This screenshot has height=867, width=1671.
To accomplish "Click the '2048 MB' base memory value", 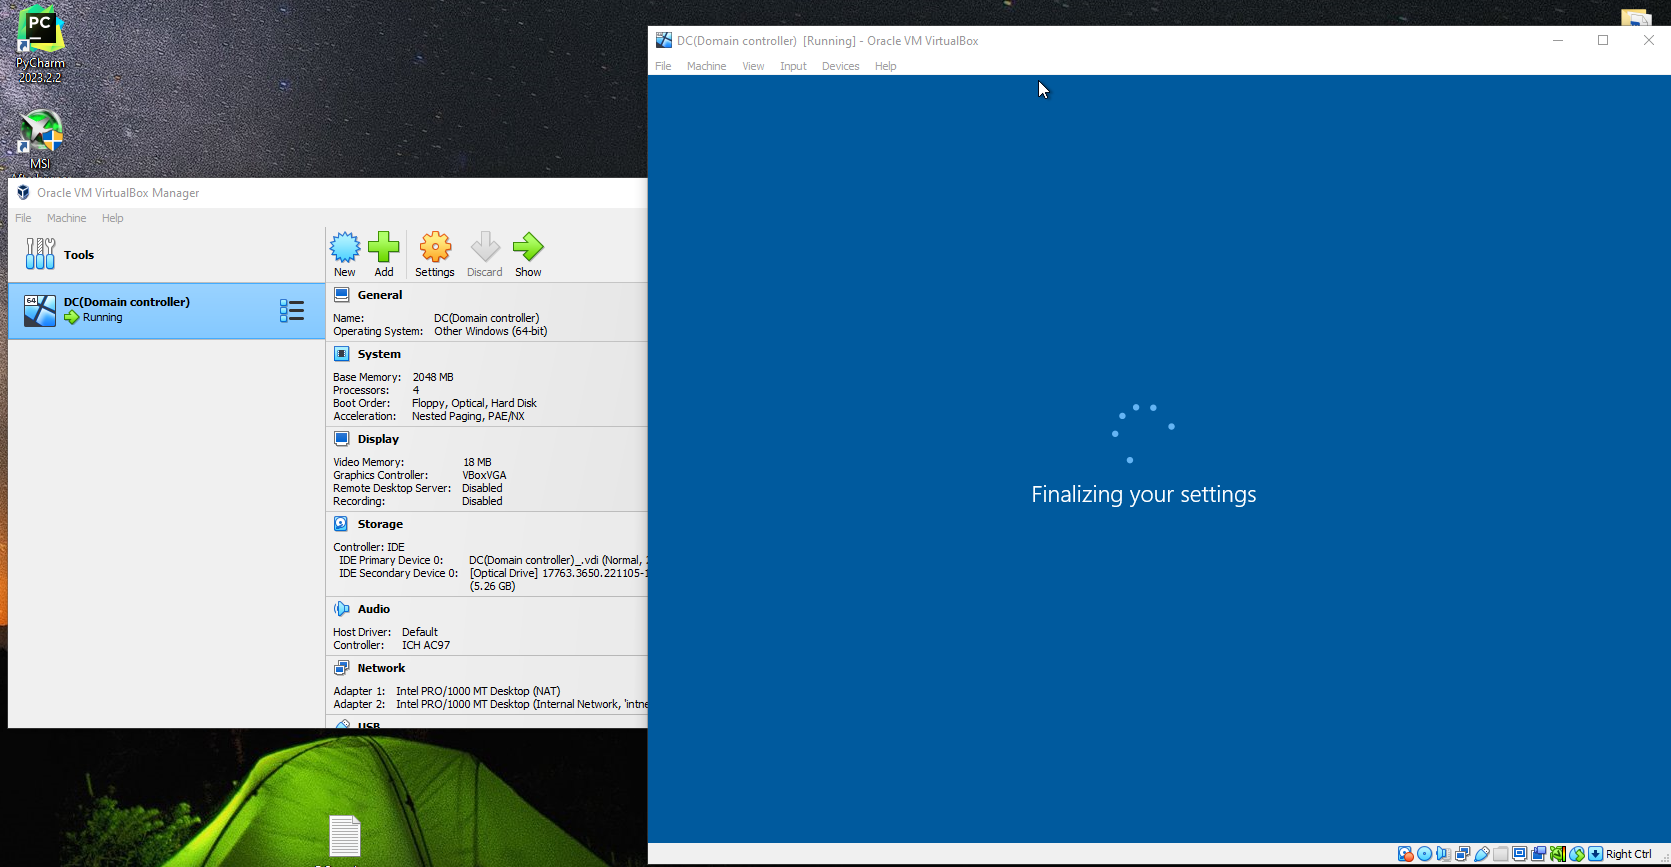I will click(x=433, y=377).
